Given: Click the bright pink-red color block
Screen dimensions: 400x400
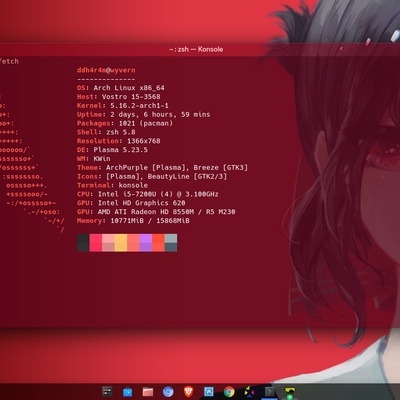Looking at the screenshot, I should (x=96, y=243).
